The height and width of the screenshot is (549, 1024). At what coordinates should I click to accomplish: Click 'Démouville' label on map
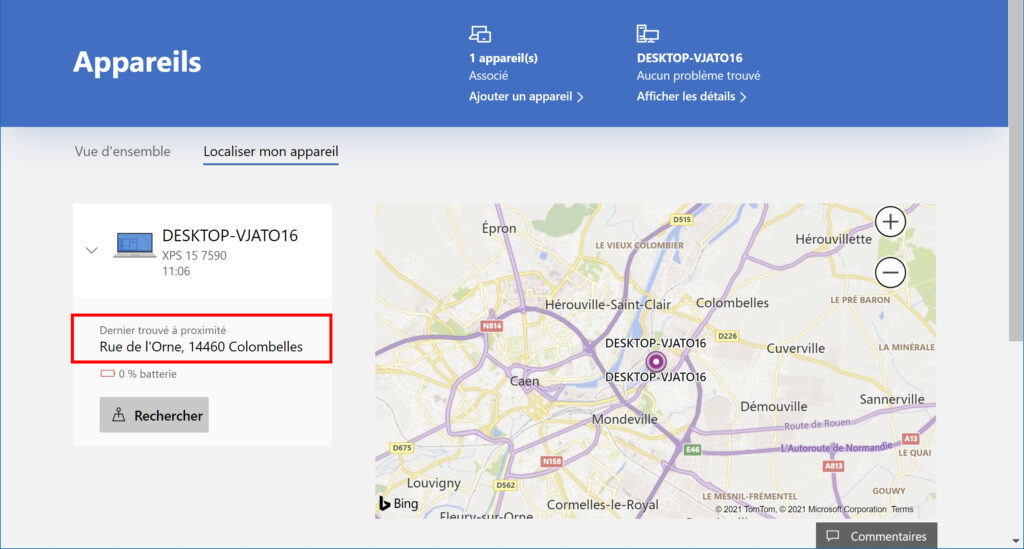tap(773, 407)
